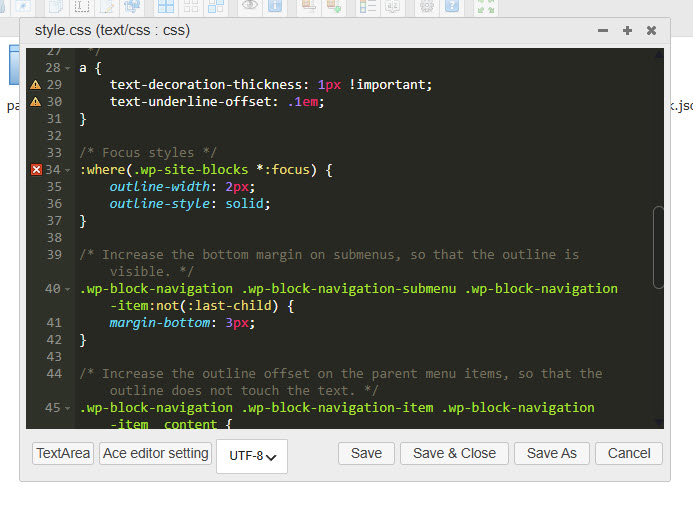
Task: Collapse the code block at line 40
Action: [x=68, y=290]
